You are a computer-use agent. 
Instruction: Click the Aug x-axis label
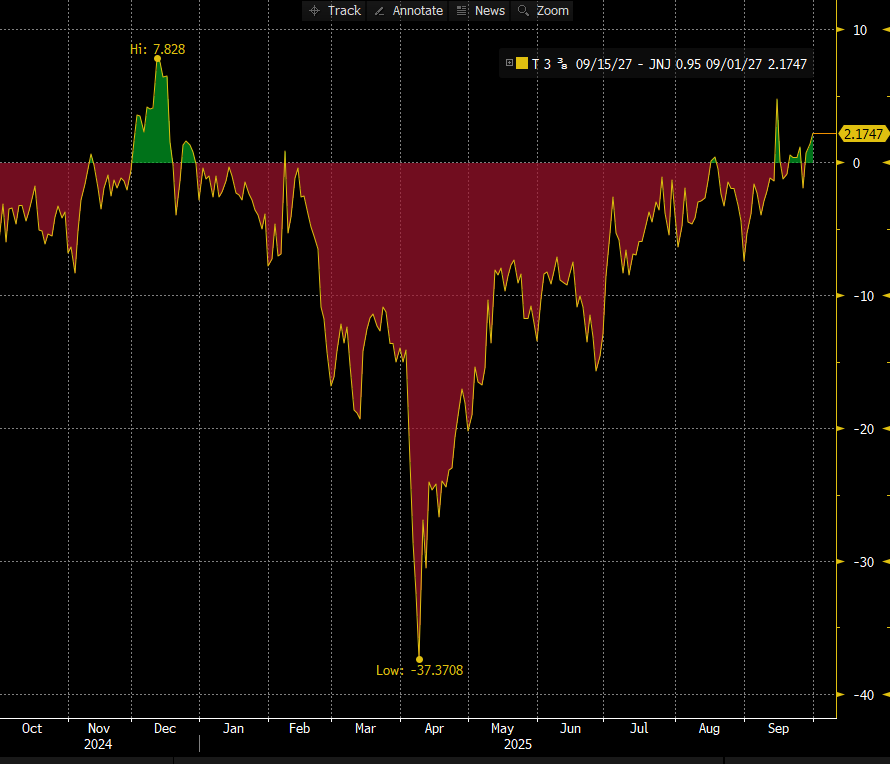point(709,728)
